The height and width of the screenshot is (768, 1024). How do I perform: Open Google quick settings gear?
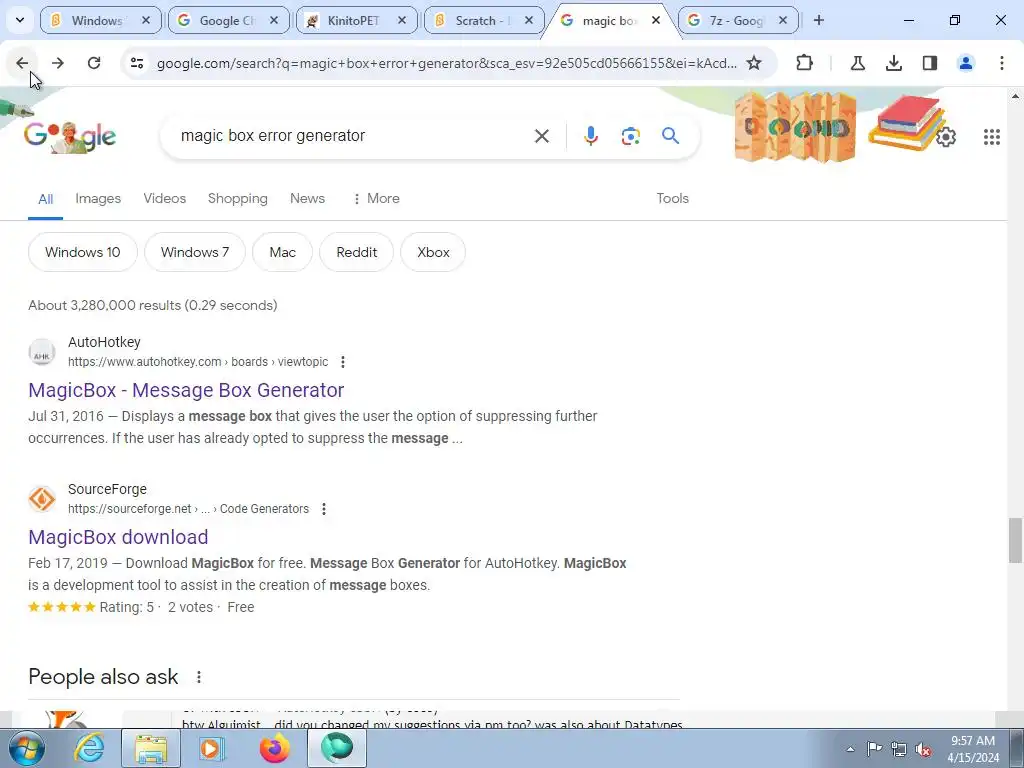tap(946, 136)
